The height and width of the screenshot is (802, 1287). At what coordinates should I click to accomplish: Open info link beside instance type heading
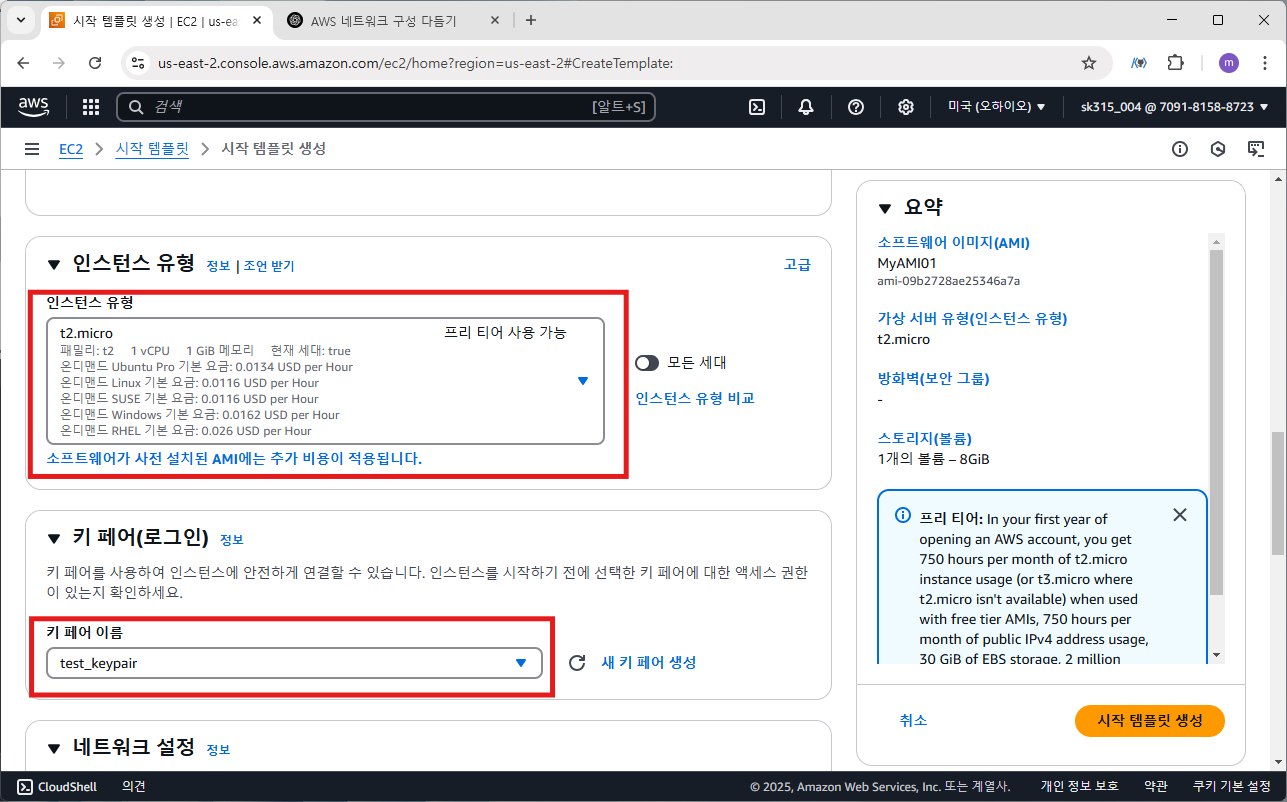pos(218,266)
